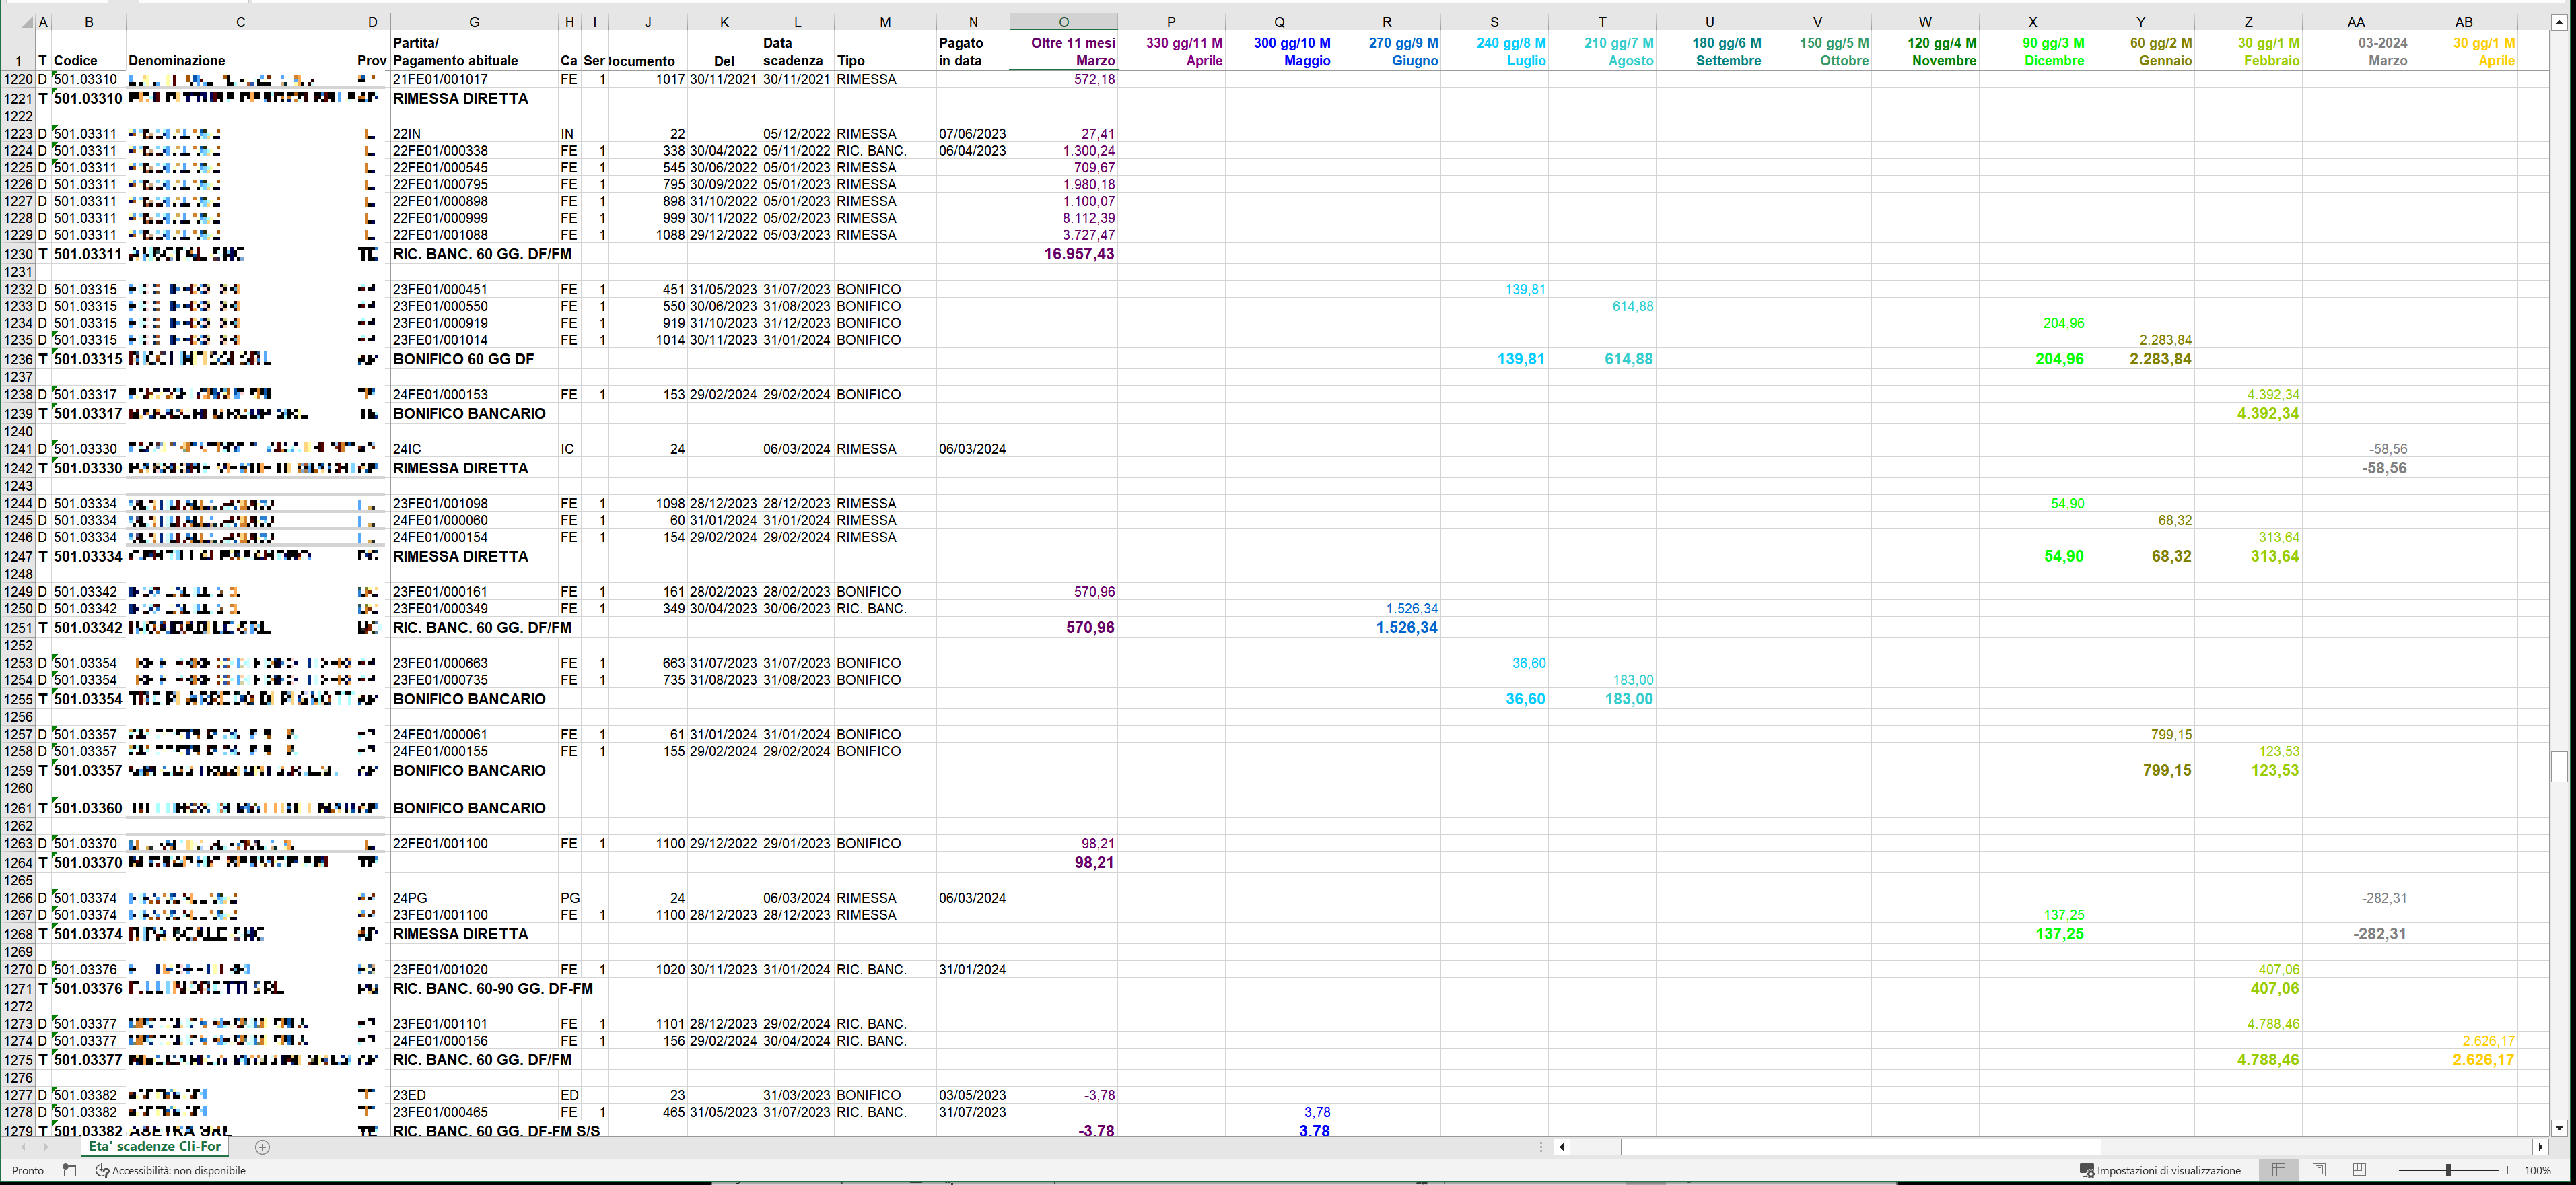Click the zoom out minus icon
Viewport: 2576px width, 1185px height.
tap(2389, 1170)
